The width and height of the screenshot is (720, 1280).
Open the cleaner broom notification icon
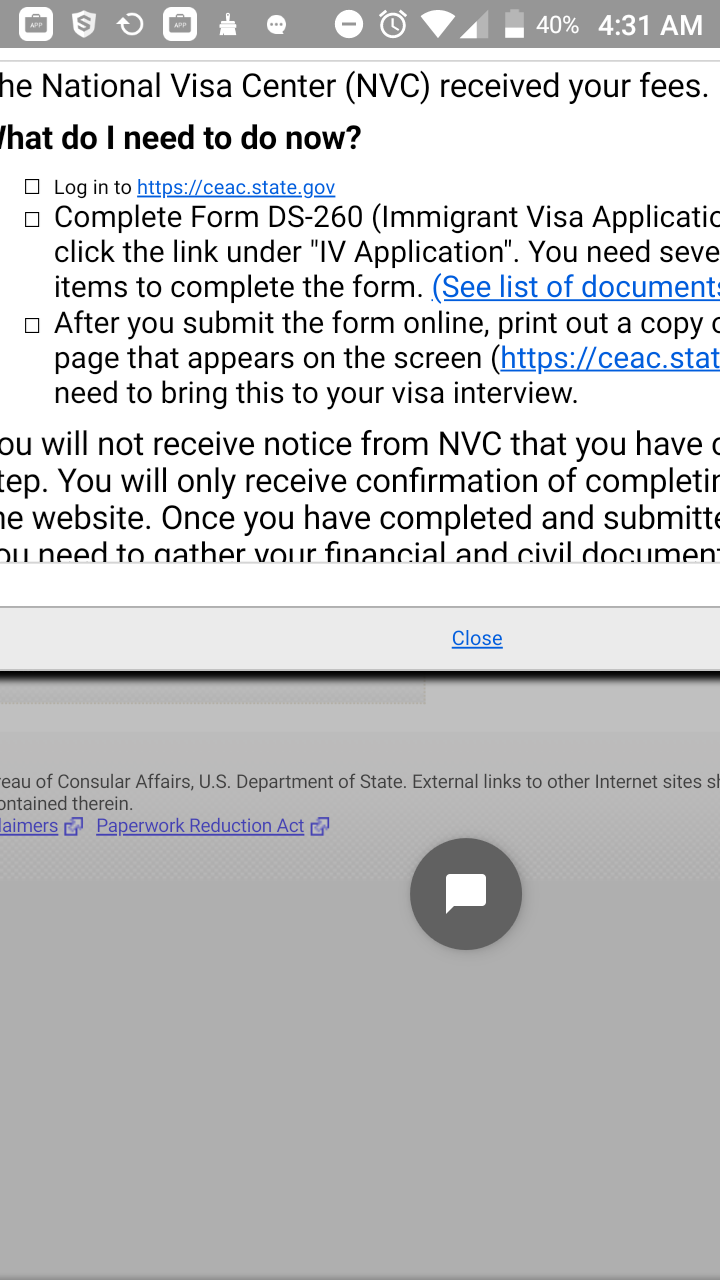[x=228, y=24]
